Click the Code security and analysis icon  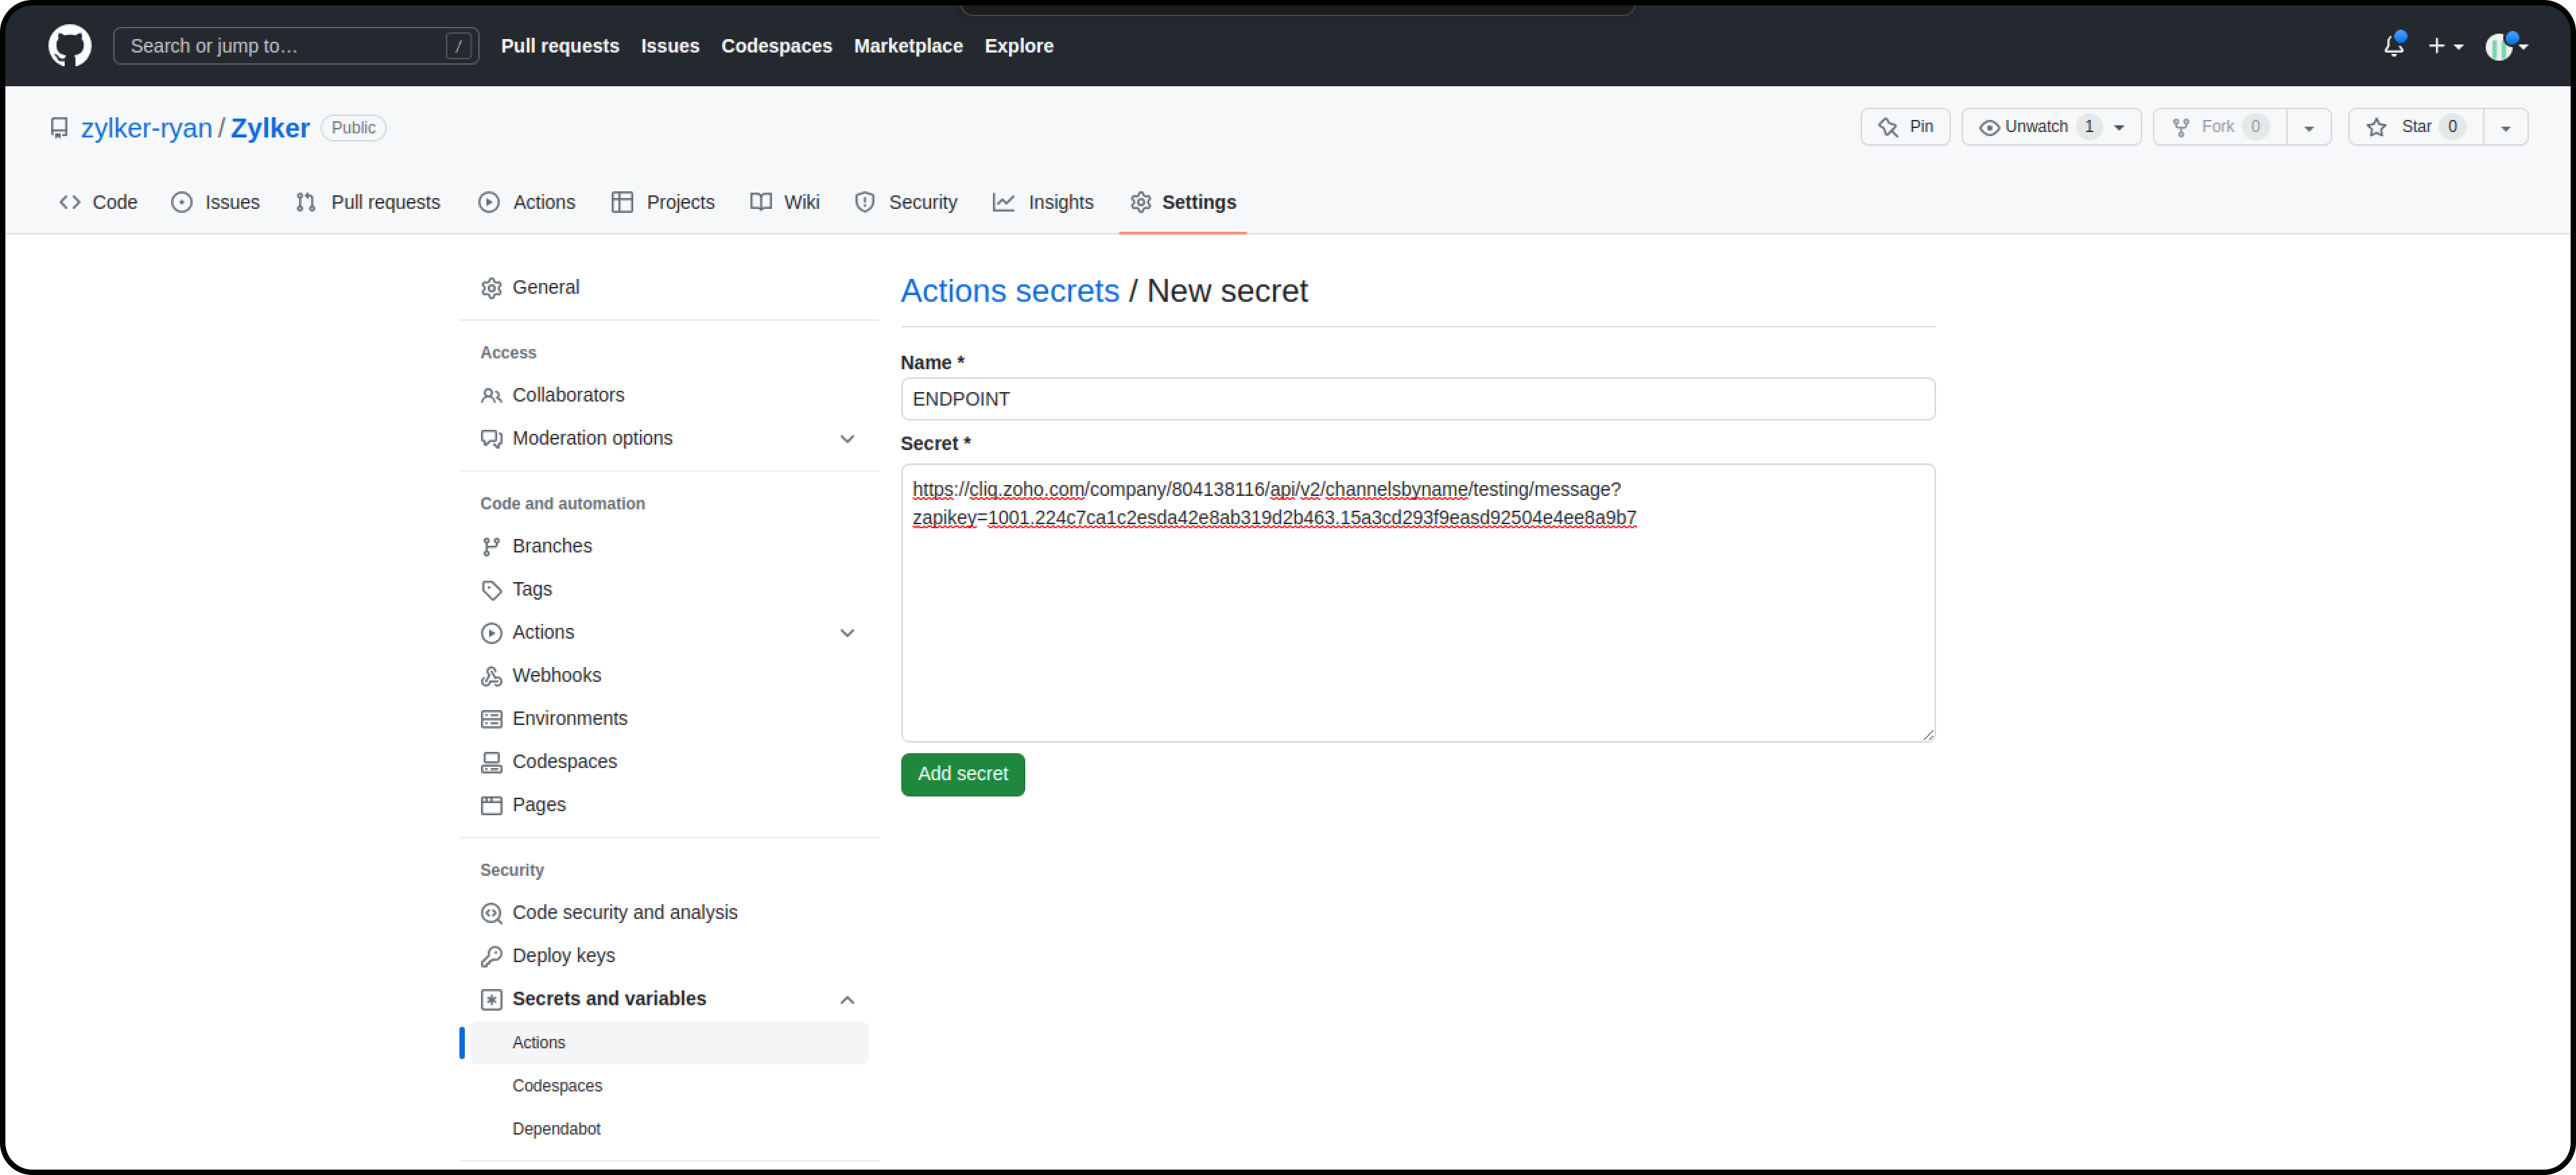(x=491, y=913)
